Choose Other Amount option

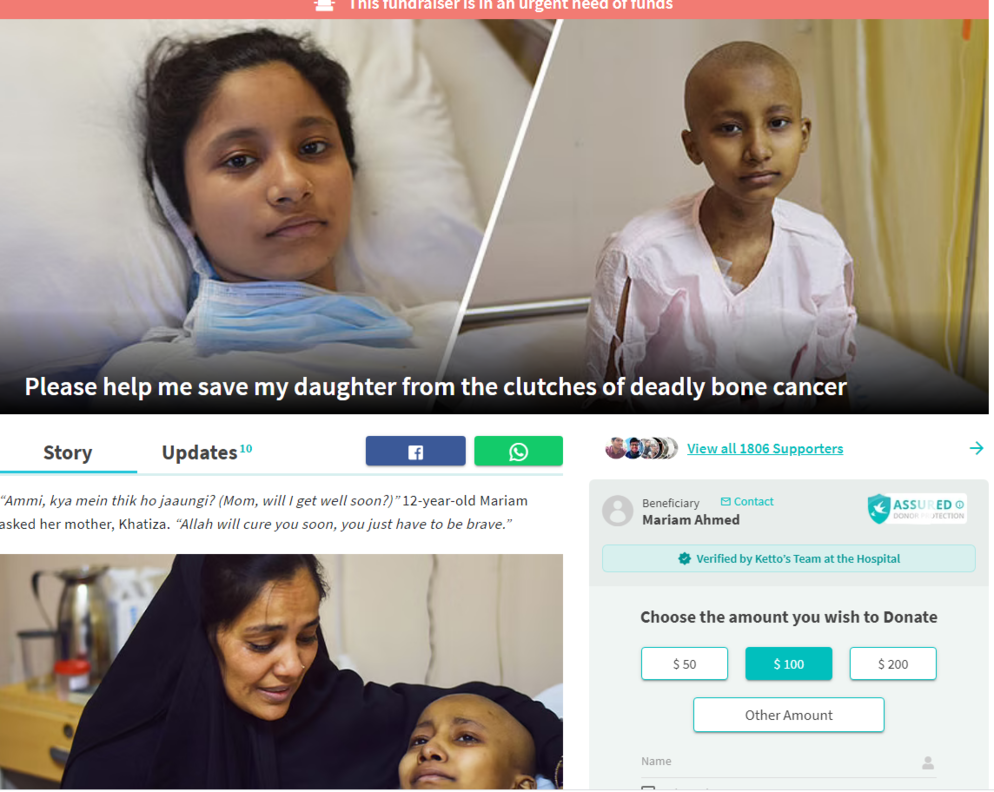[788, 715]
